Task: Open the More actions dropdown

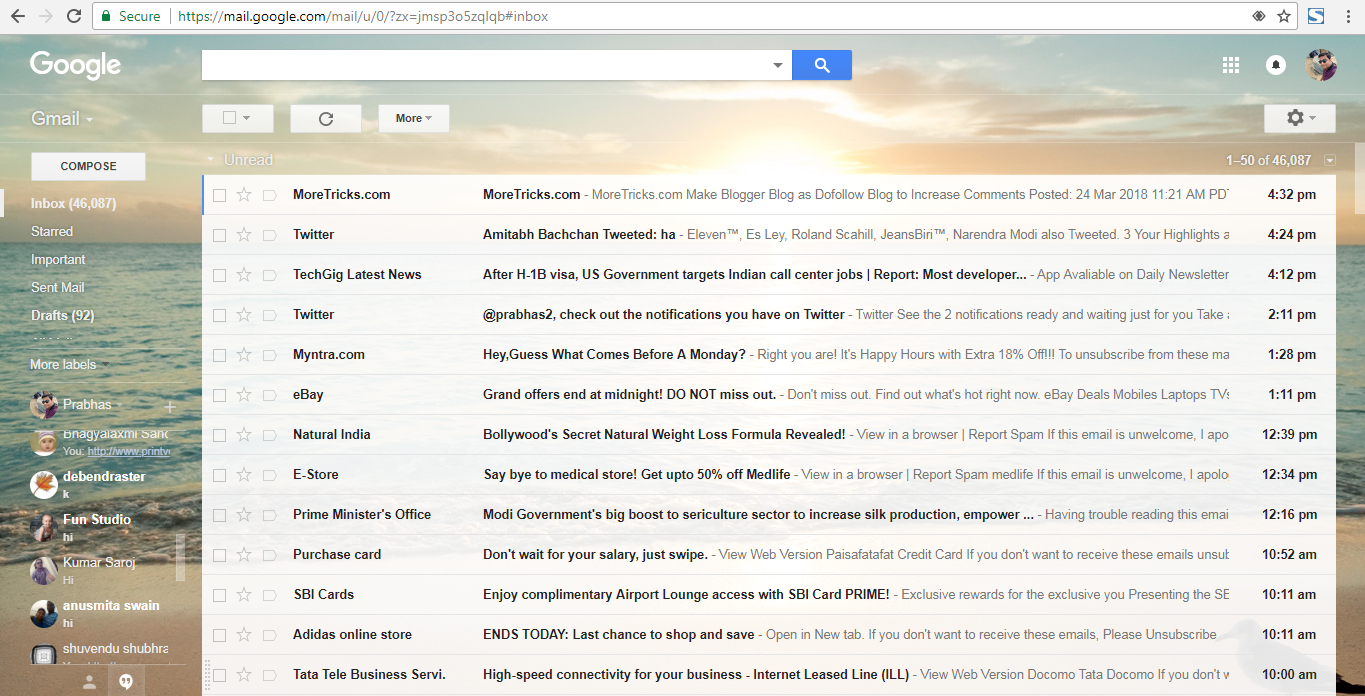Action: [413, 118]
